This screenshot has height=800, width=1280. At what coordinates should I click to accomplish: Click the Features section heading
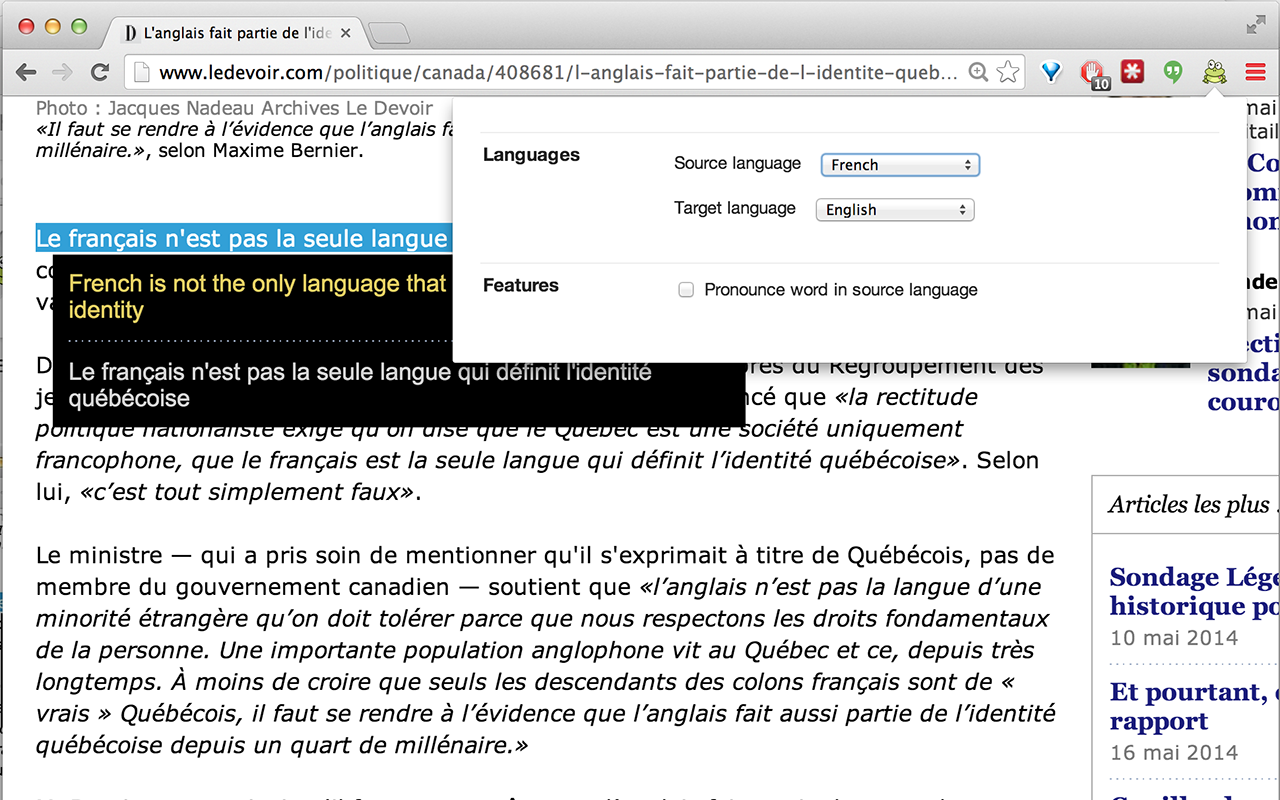pyautogui.click(x=521, y=286)
